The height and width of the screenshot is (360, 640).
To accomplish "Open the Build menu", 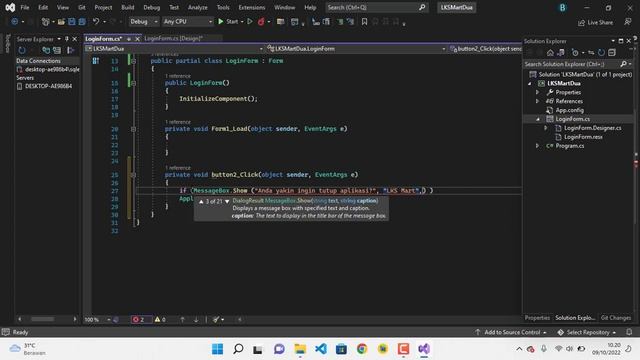I will tap(128, 7).
